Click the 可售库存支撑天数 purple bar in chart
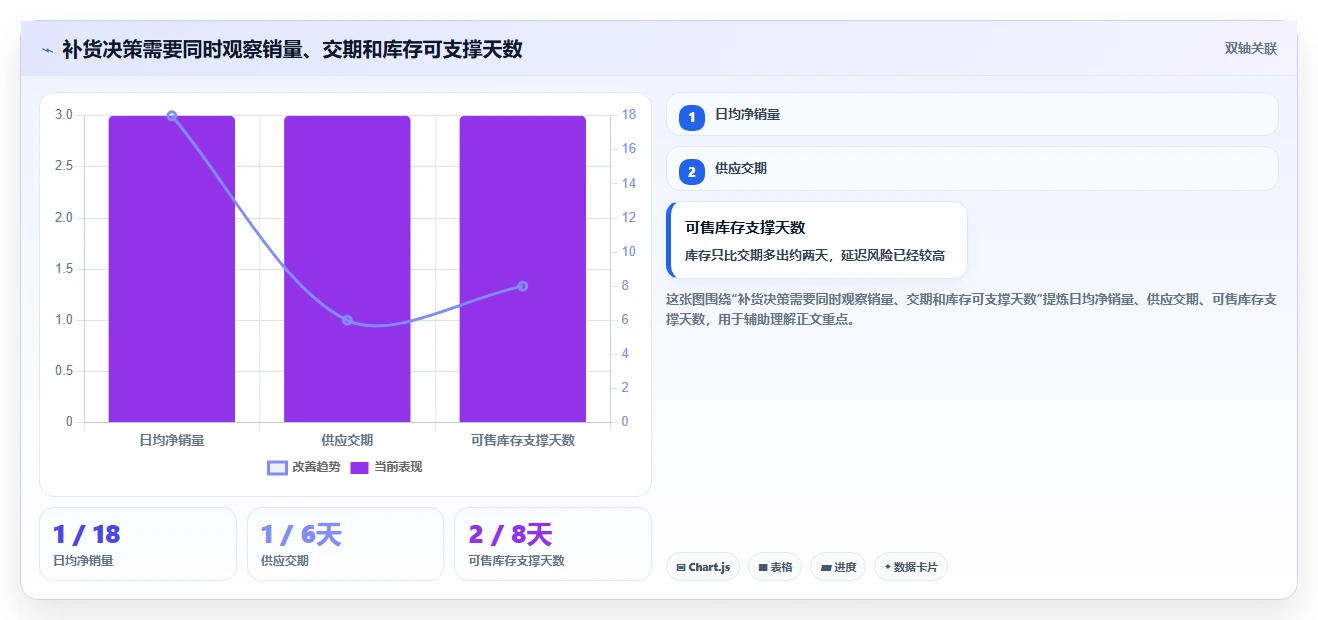Image resolution: width=1318 pixels, height=620 pixels. (523, 269)
